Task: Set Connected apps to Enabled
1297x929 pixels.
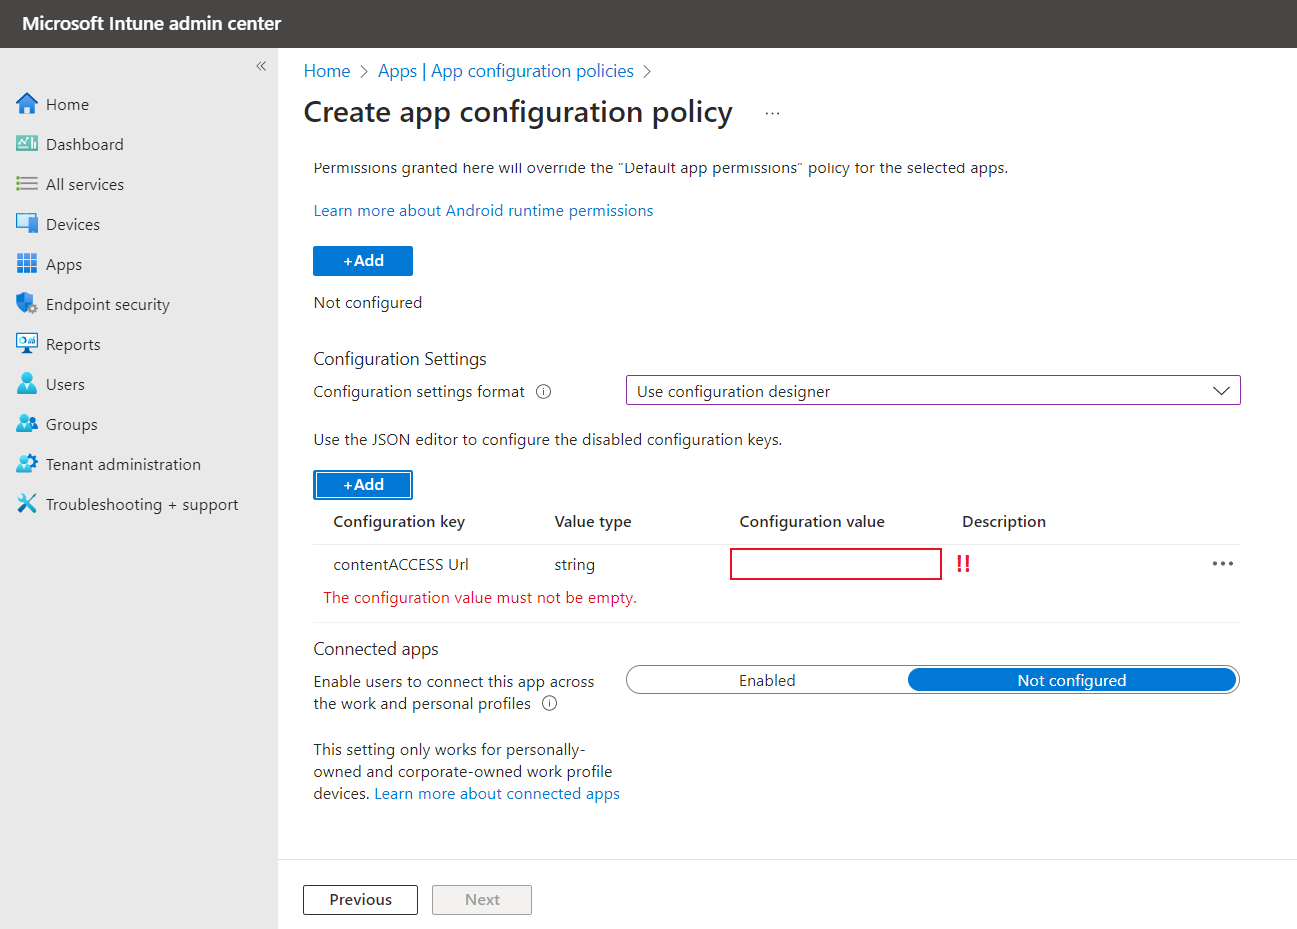Action: (x=767, y=680)
